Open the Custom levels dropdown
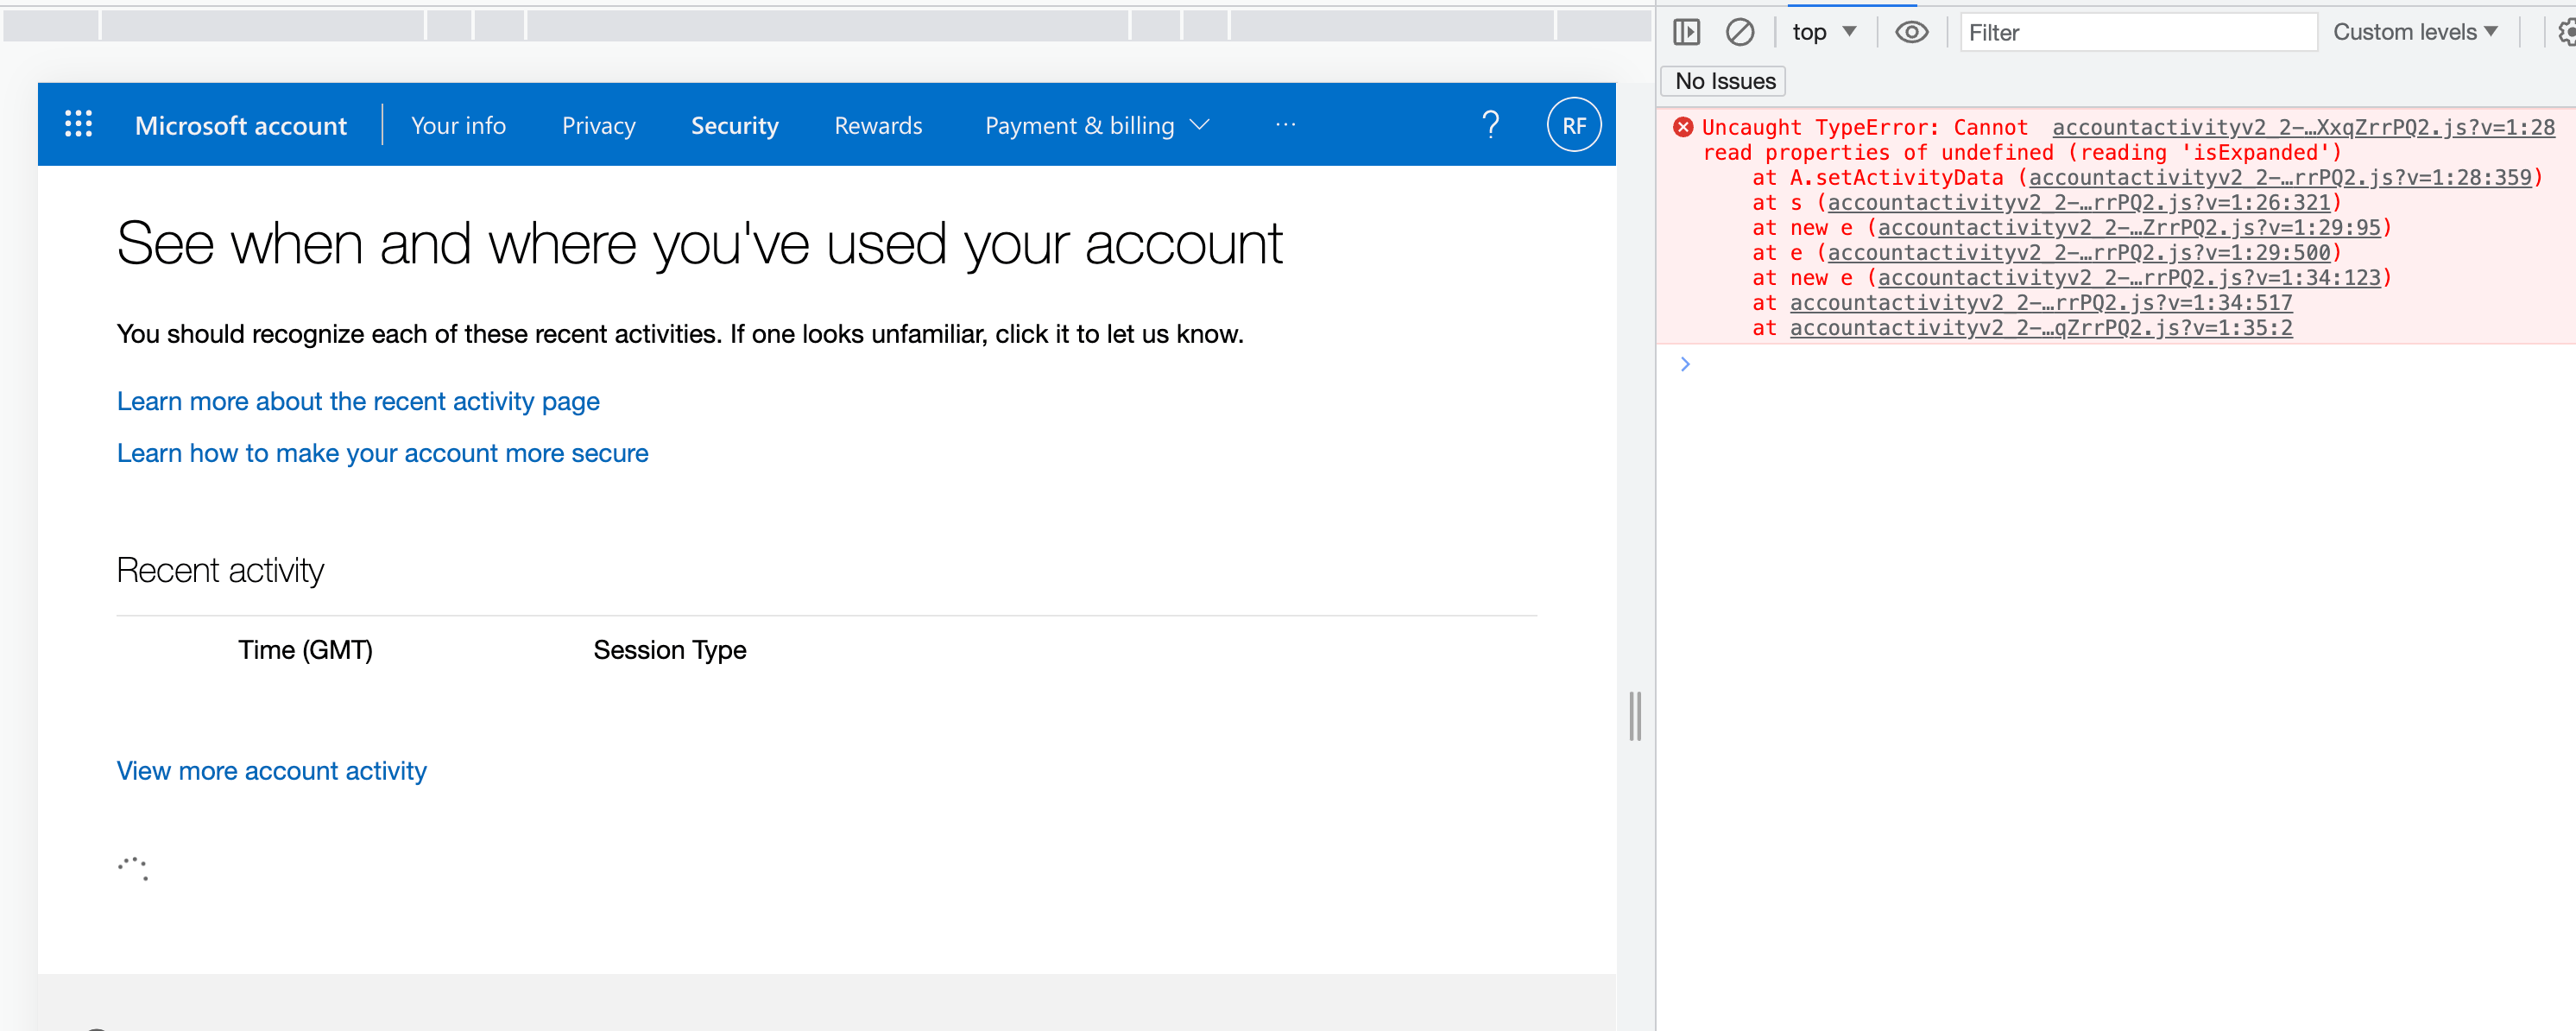This screenshot has width=2576, height=1031. point(2414,32)
